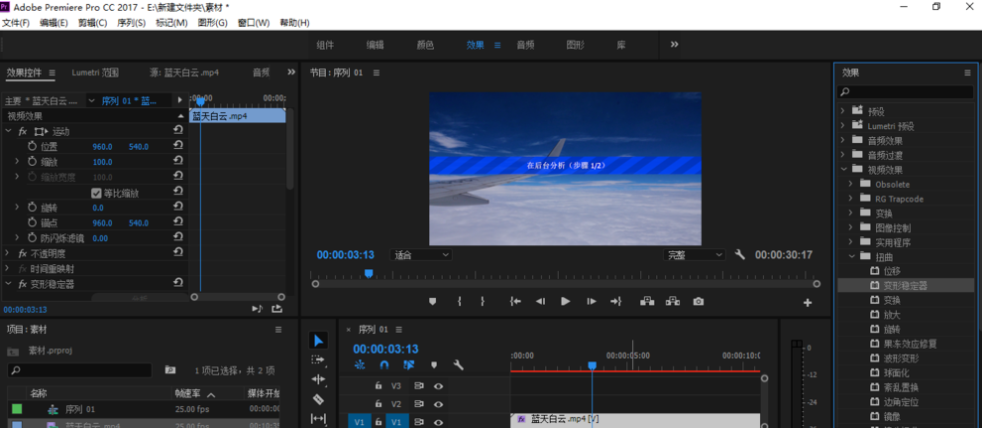
Task: Hide track V3 using its eye icon
Action: (x=438, y=385)
